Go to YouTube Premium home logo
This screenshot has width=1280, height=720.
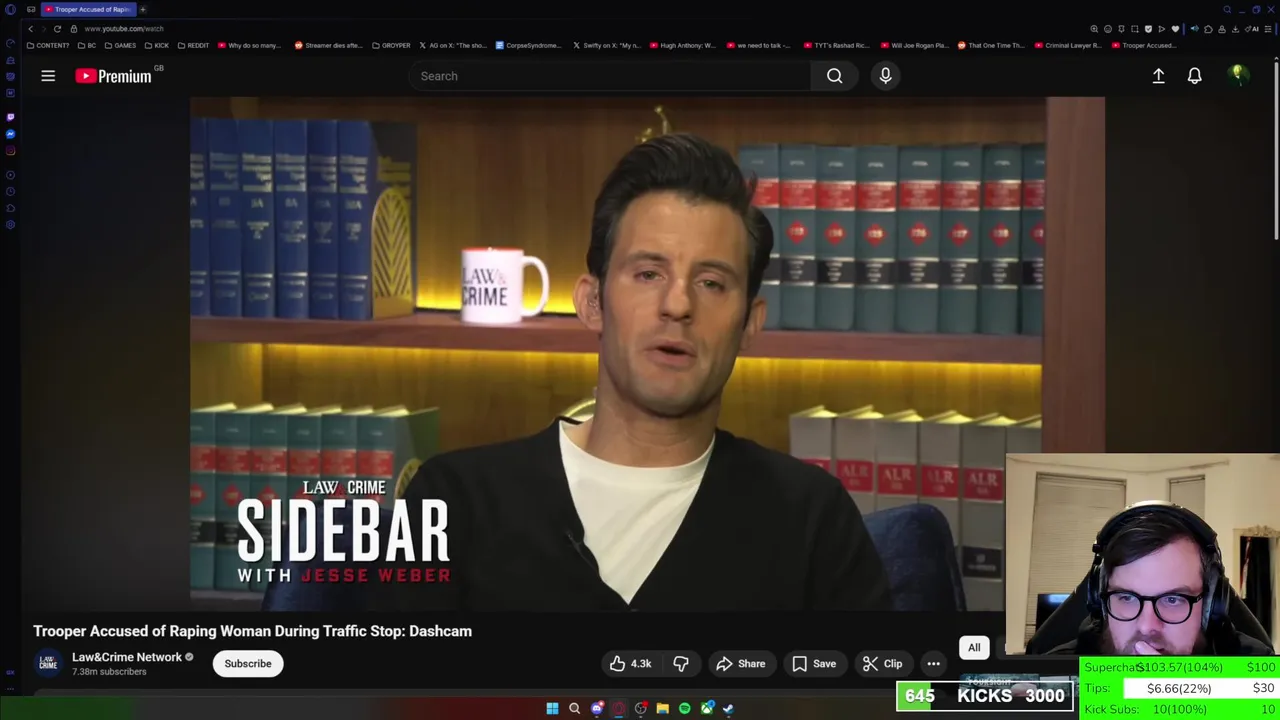click(x=113, y=76)
